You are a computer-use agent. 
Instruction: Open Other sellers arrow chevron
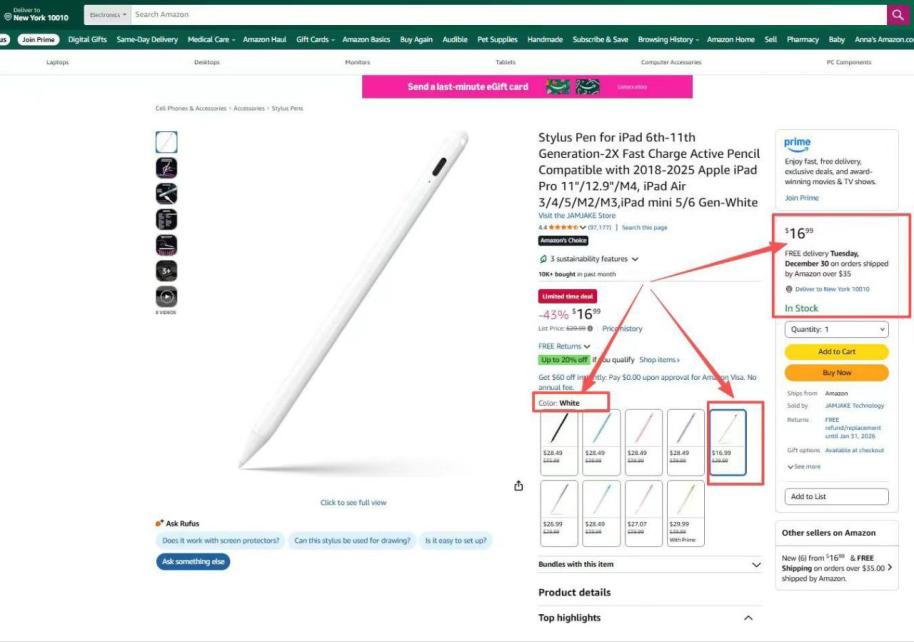(x=890, y=567)
